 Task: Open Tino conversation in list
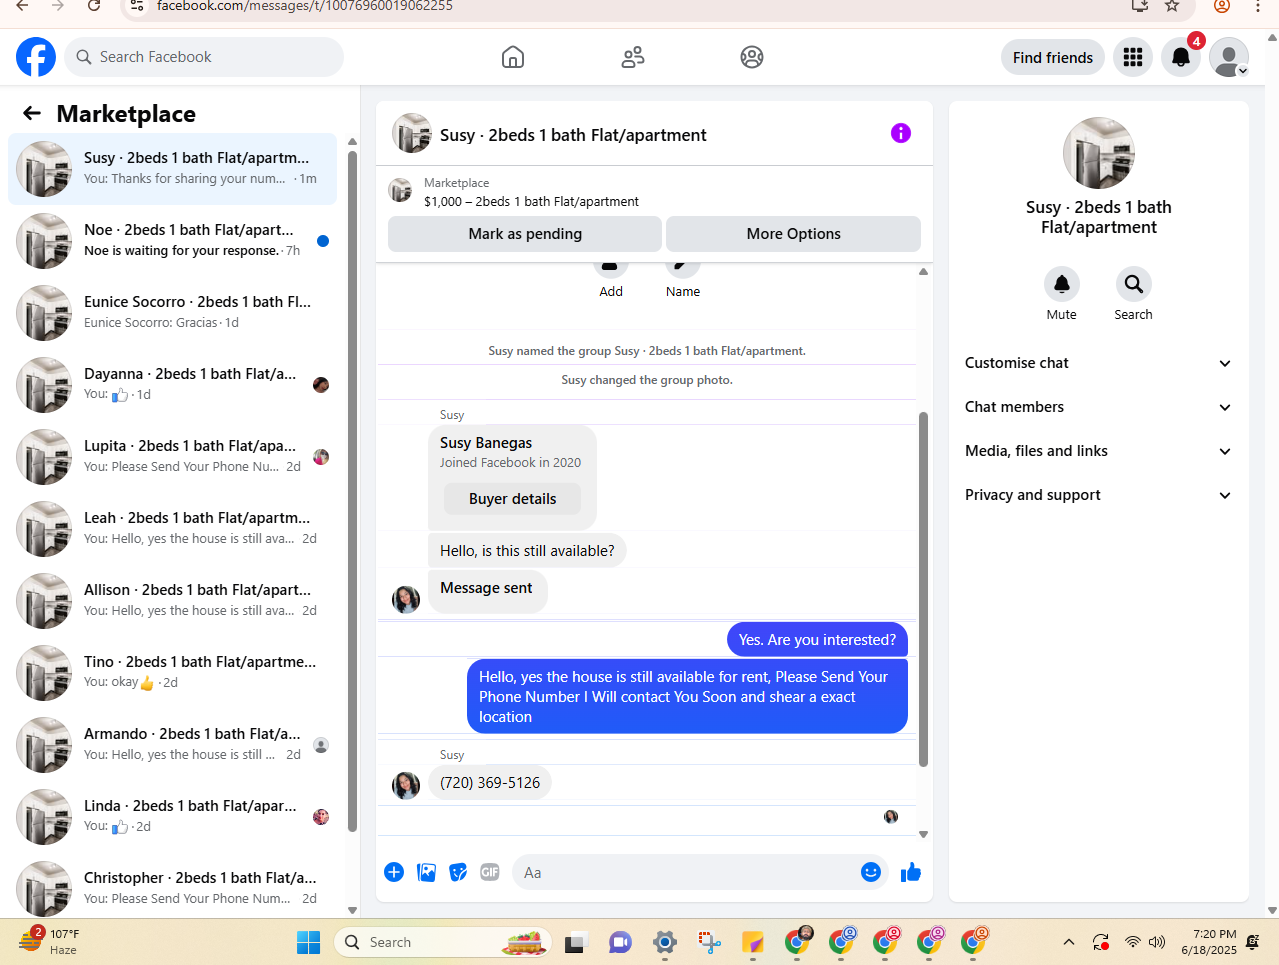click(172, 673)
